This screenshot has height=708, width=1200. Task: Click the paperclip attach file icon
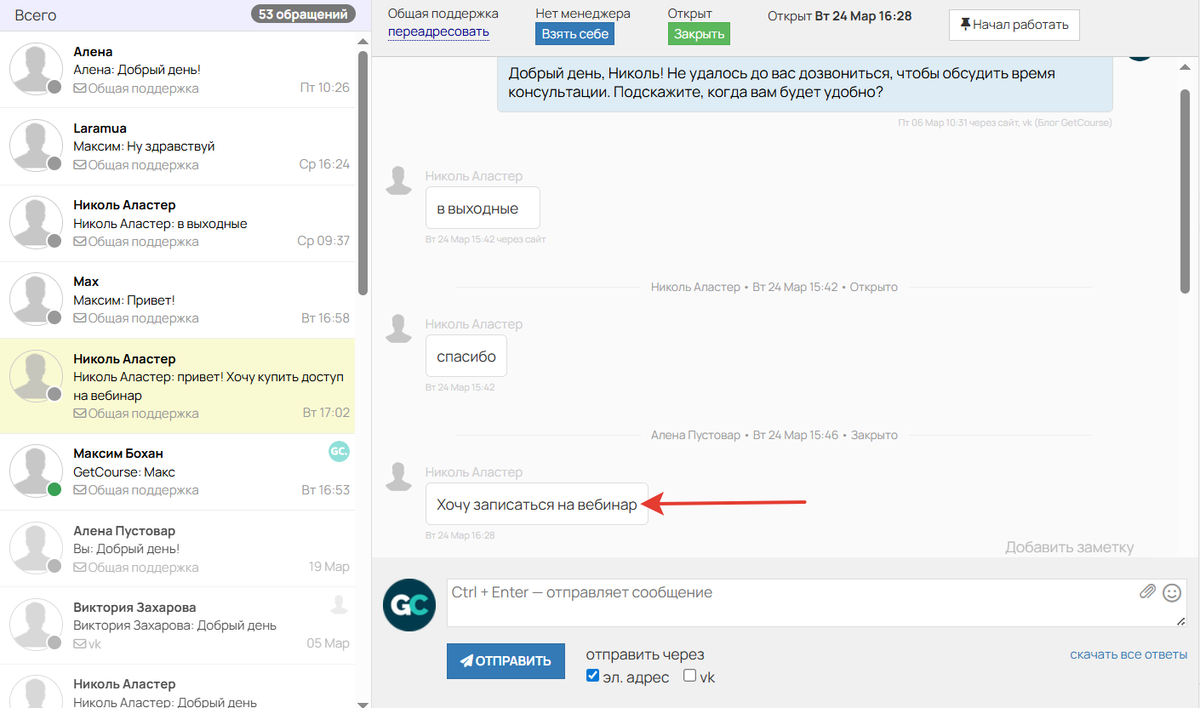coord(1148,591)
